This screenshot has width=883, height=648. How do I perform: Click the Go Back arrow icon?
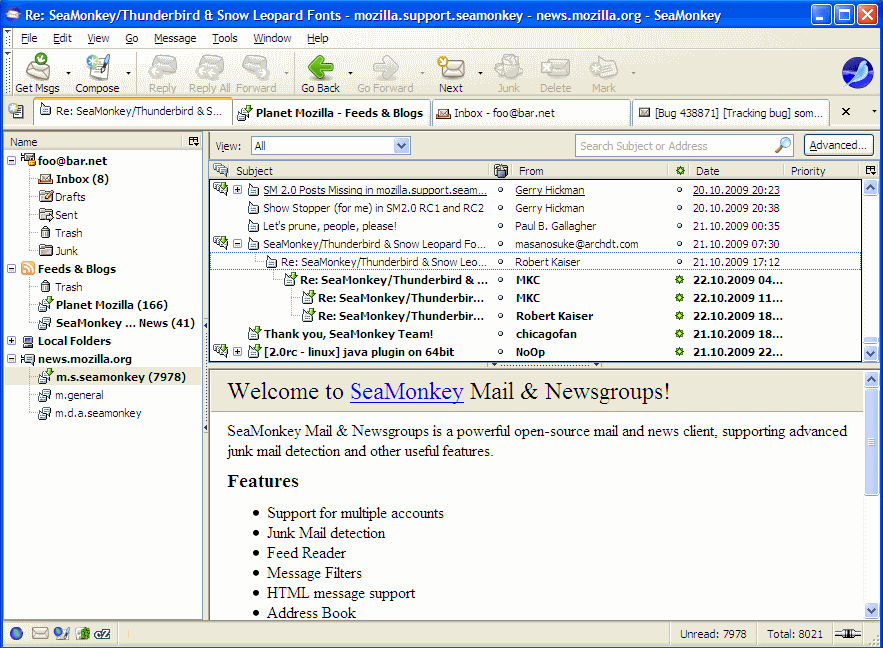click(321, 68)
